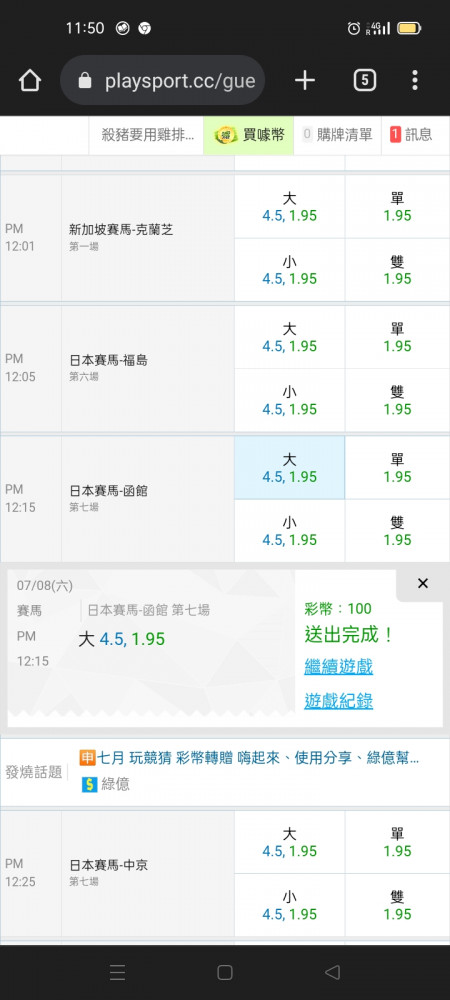450x1000 pixels.
Task: Select 雙 for 日本賽馬-福島
Action: click(x=397, y=400)
